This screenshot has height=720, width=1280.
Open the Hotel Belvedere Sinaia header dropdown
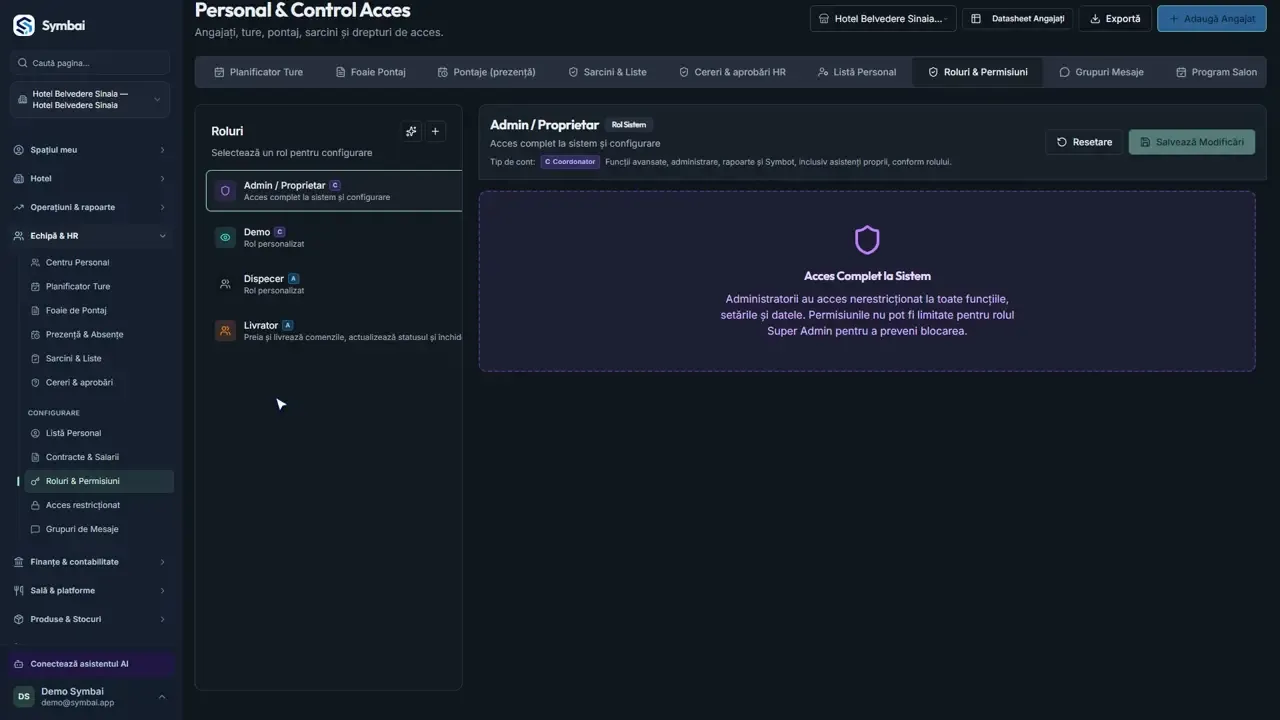pyautogui.click(x=883, y=19)
